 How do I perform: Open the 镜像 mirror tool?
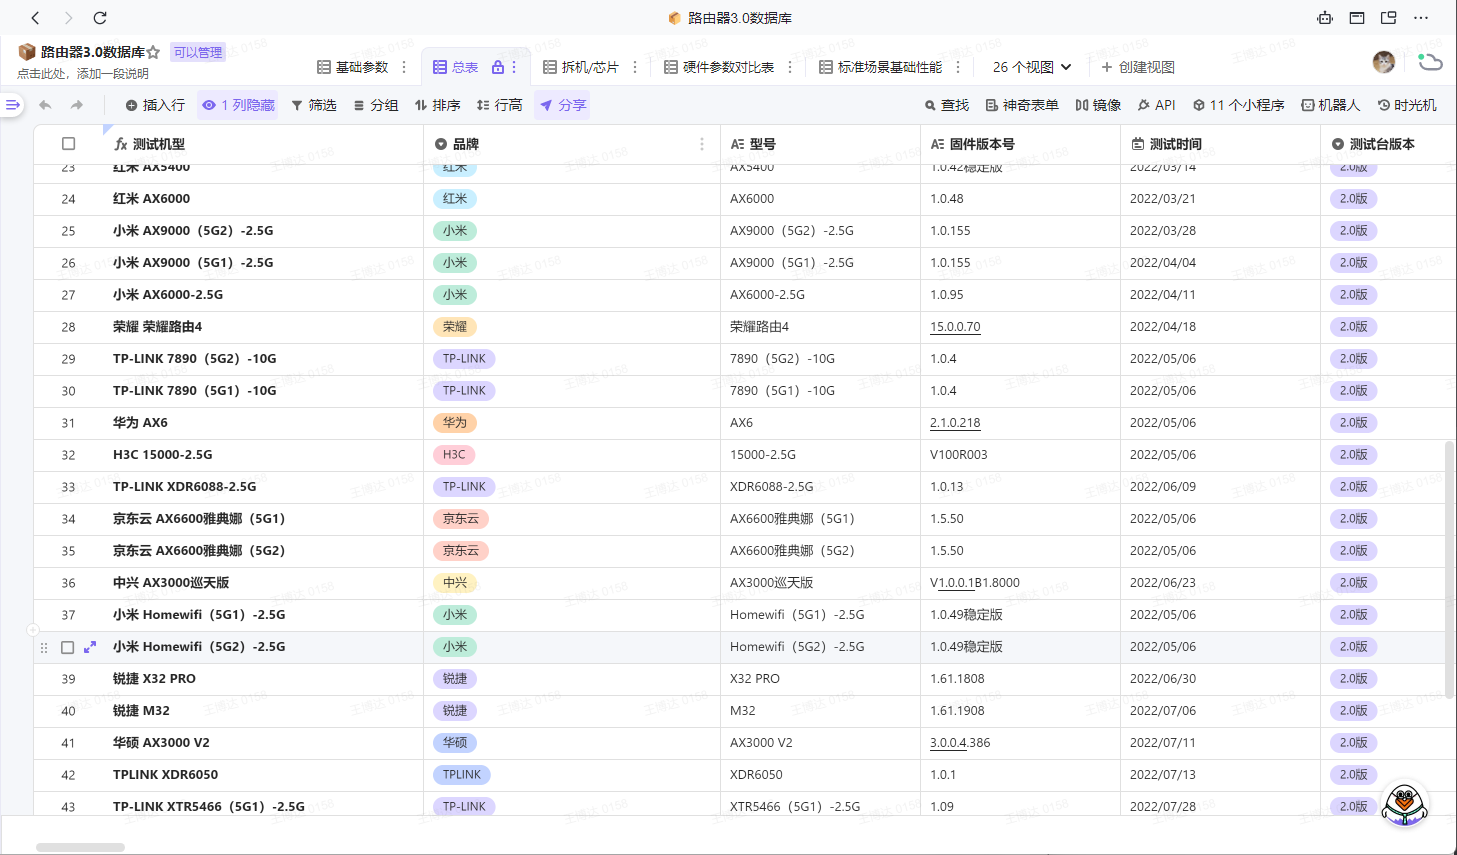pos(1097,105)
